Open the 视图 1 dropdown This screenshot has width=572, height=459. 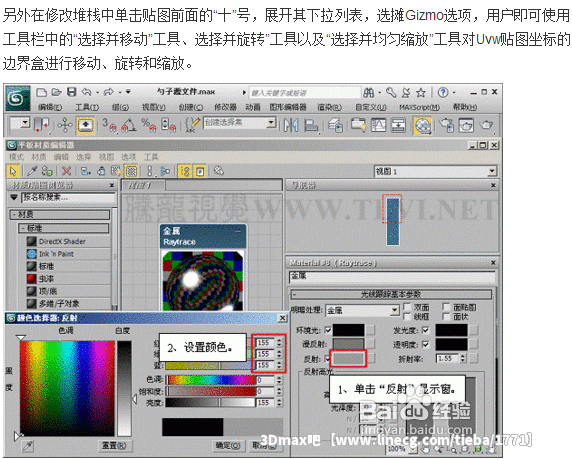(492, 171)
